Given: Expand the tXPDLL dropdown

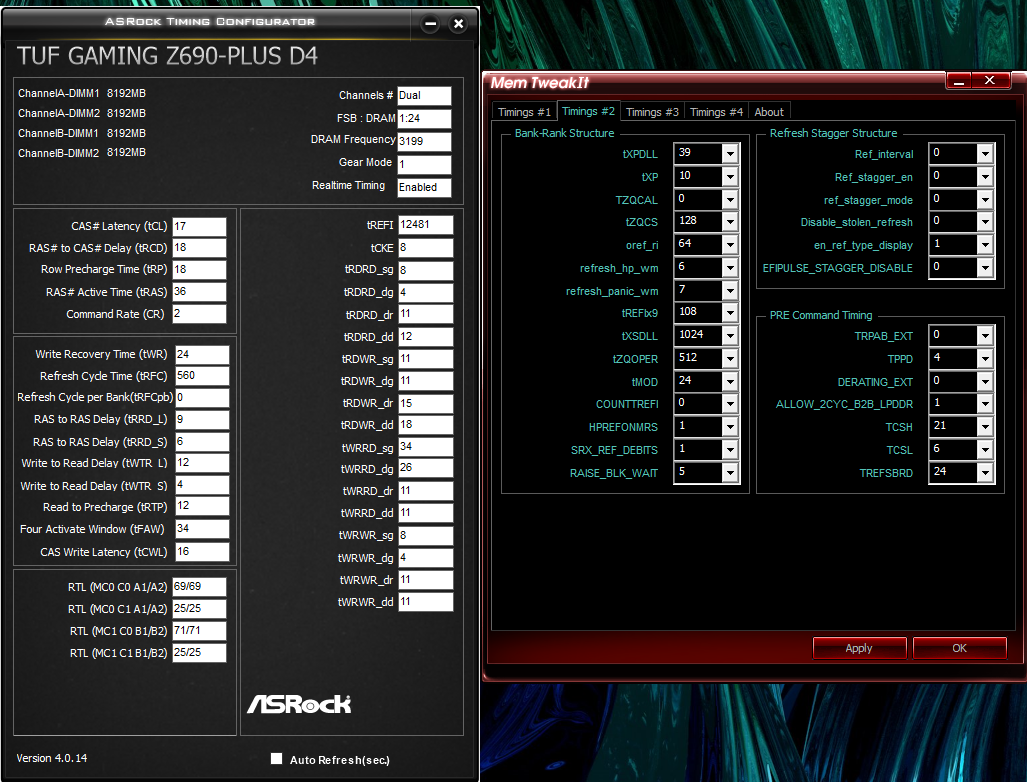Looking at the screenshot, I should [x=730, y=153].
